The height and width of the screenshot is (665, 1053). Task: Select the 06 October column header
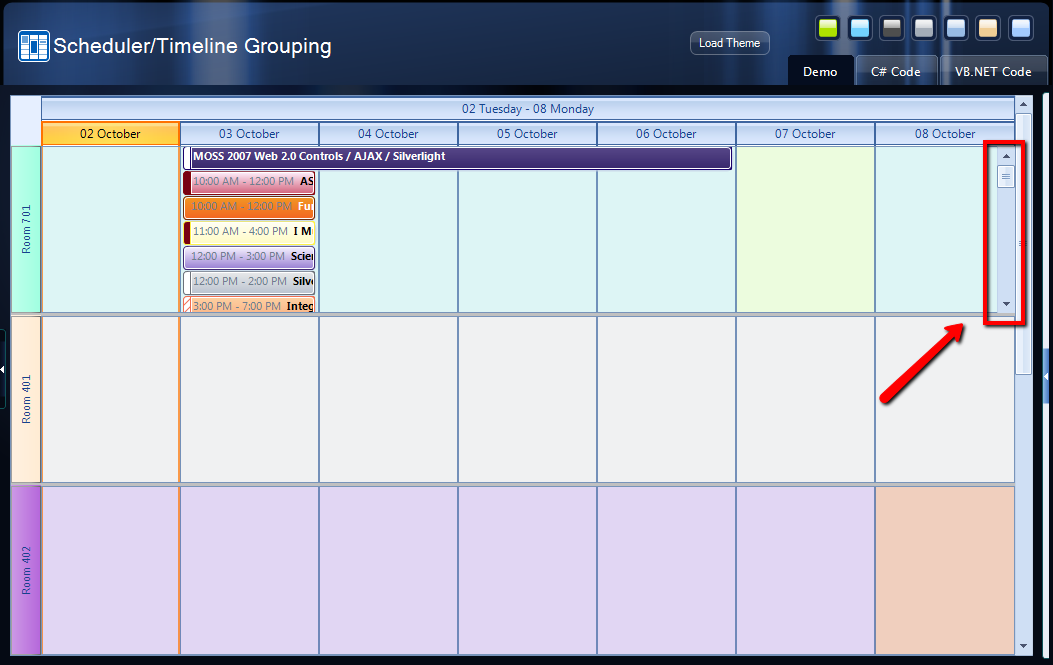coord(666,134)
